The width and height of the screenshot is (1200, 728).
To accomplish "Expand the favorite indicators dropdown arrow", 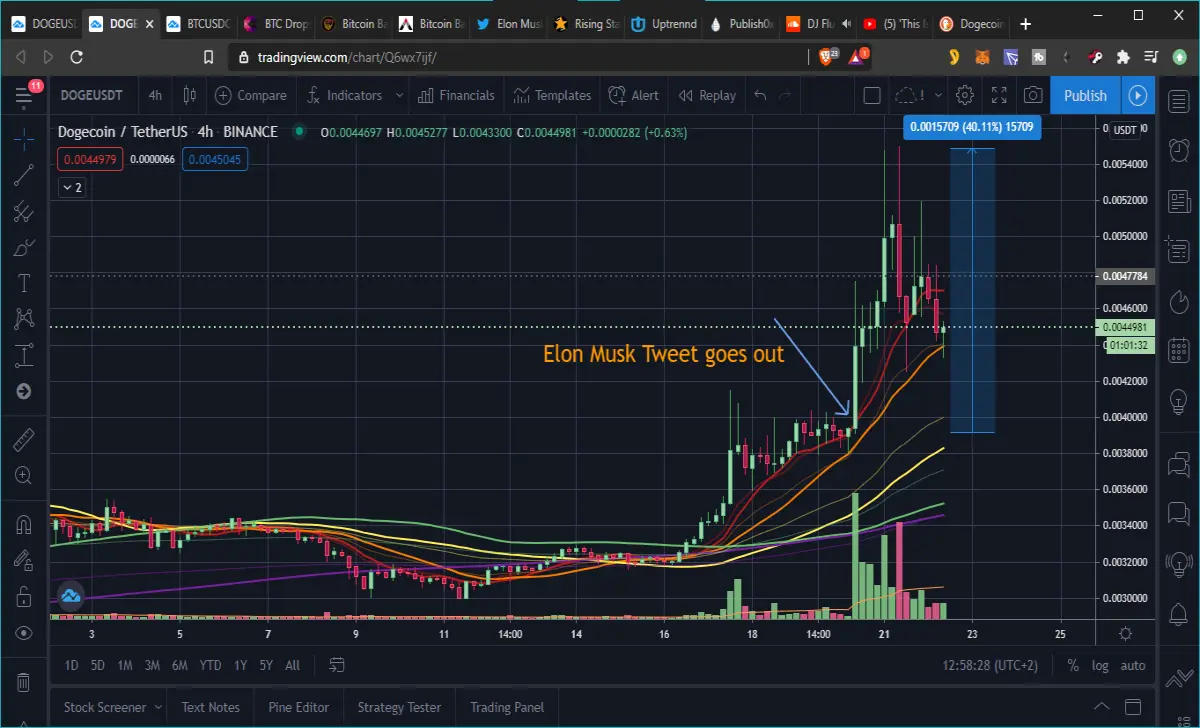I will tap(399, 96).
